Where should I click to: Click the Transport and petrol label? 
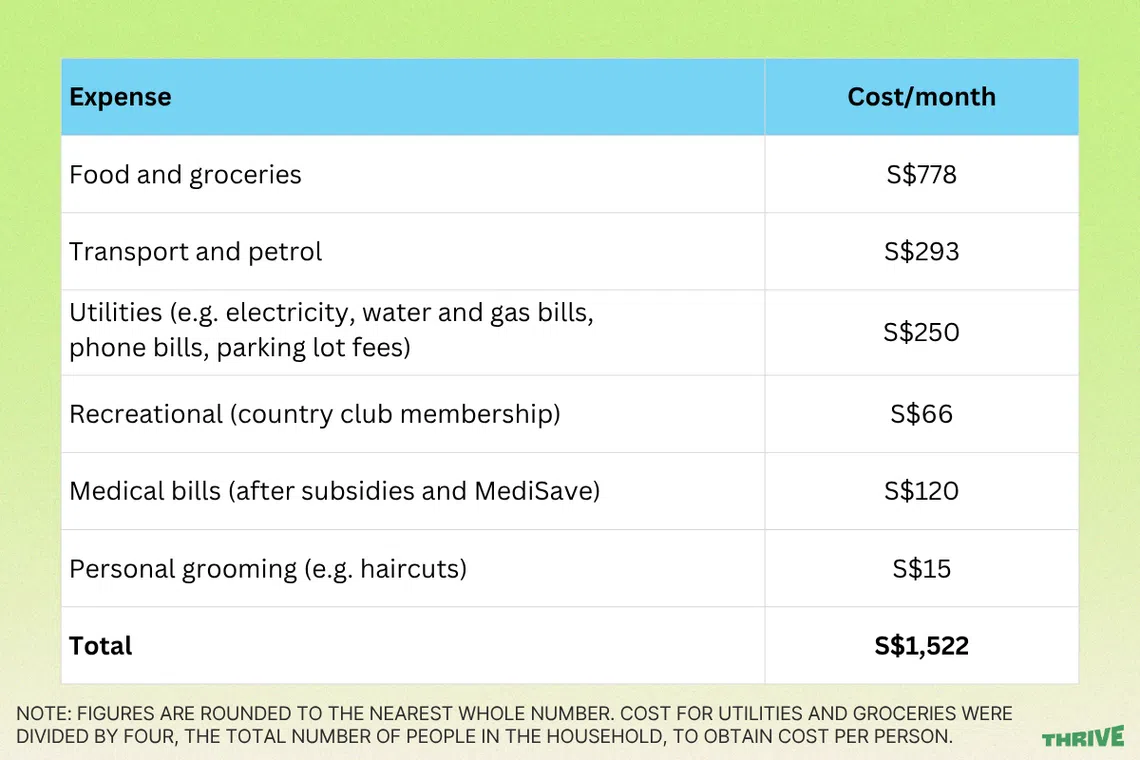195,252
